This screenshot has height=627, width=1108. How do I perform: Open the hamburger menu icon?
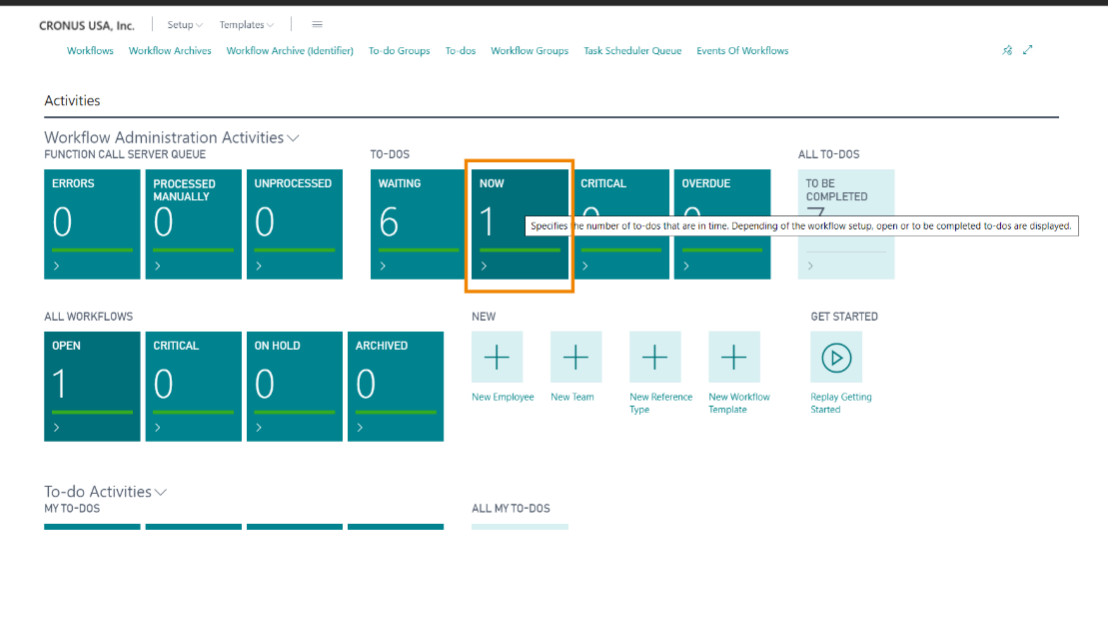[x=317, y=25]
